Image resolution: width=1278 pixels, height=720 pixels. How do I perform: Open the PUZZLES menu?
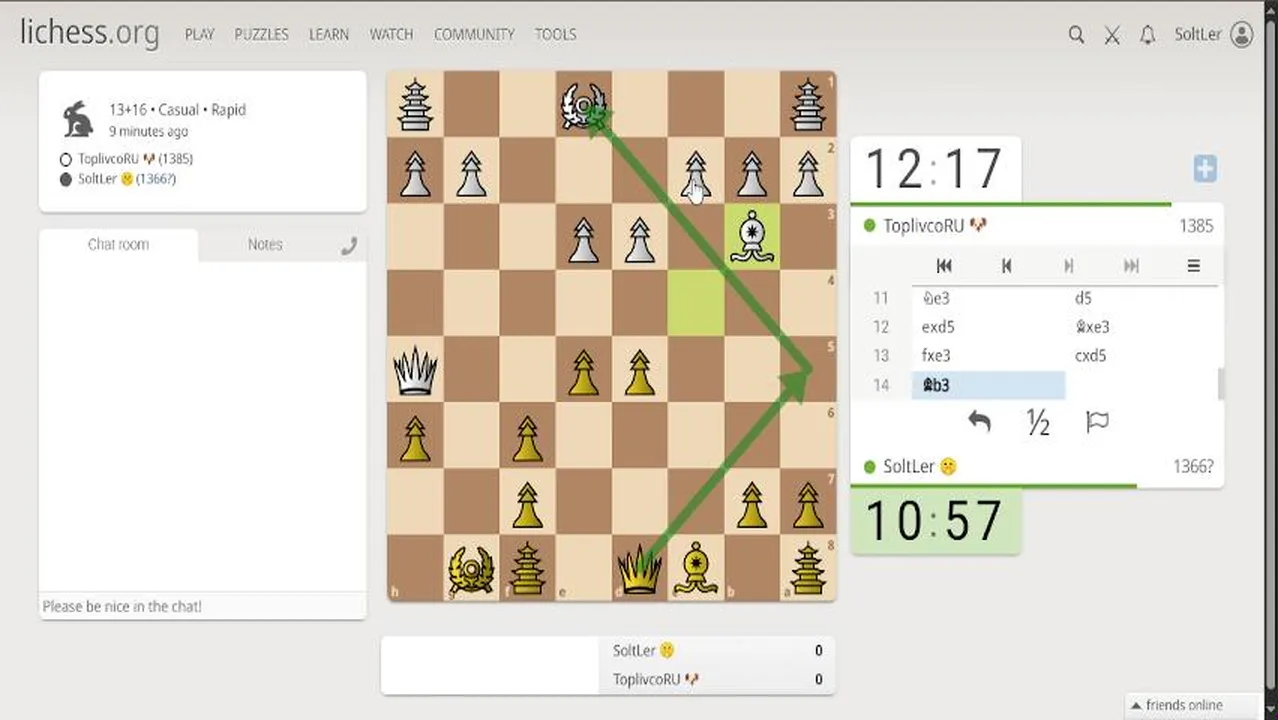261,34
